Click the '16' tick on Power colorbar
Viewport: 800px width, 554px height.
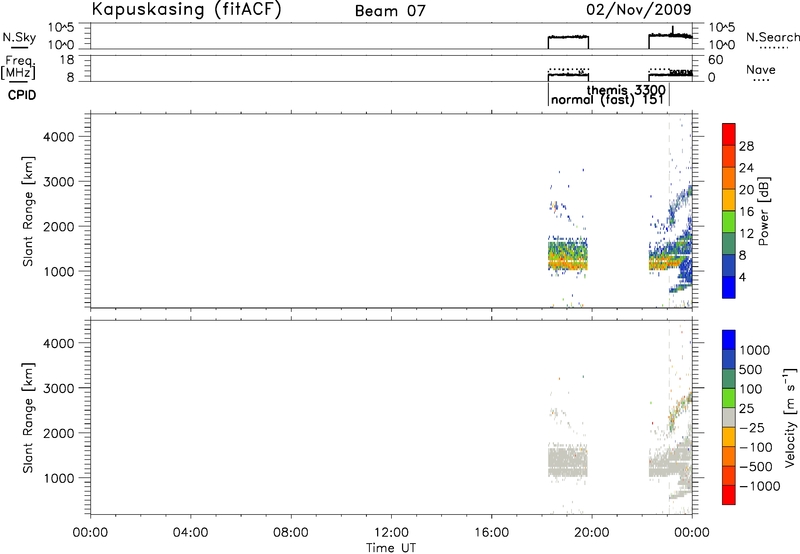[746, 212]
